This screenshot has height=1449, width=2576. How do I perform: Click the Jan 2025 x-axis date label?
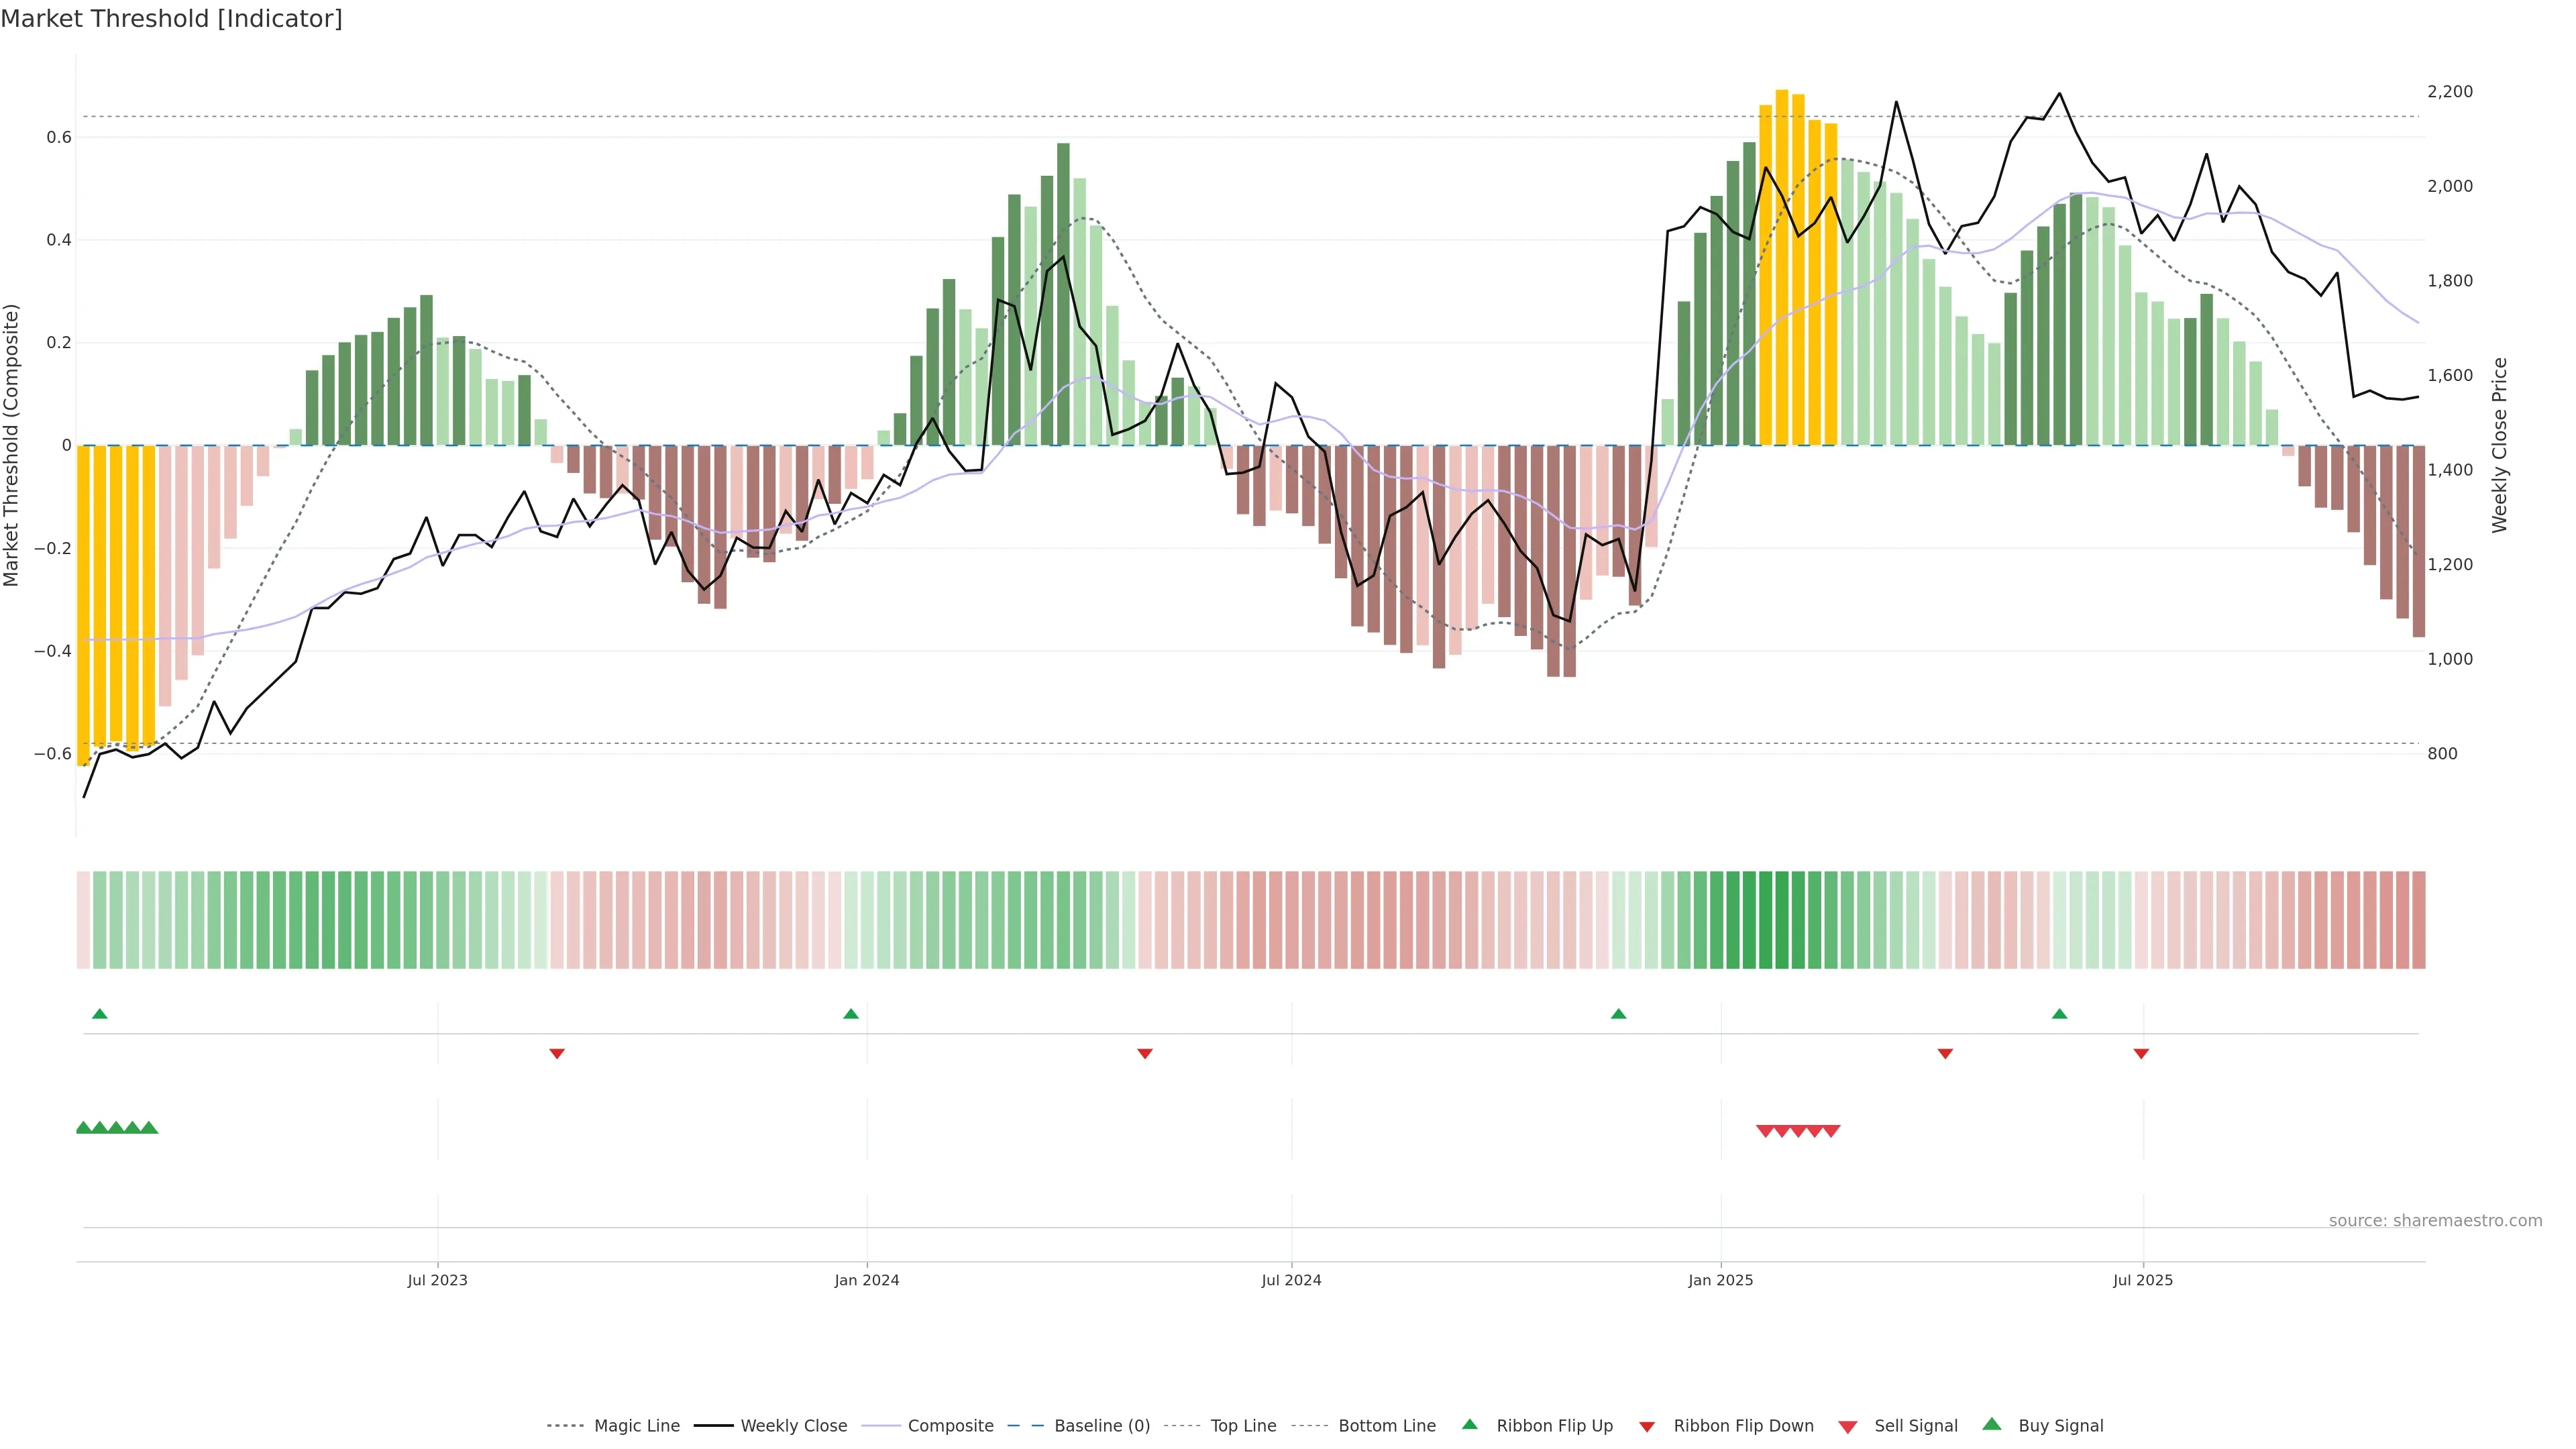click(x=1720, y=1280)
